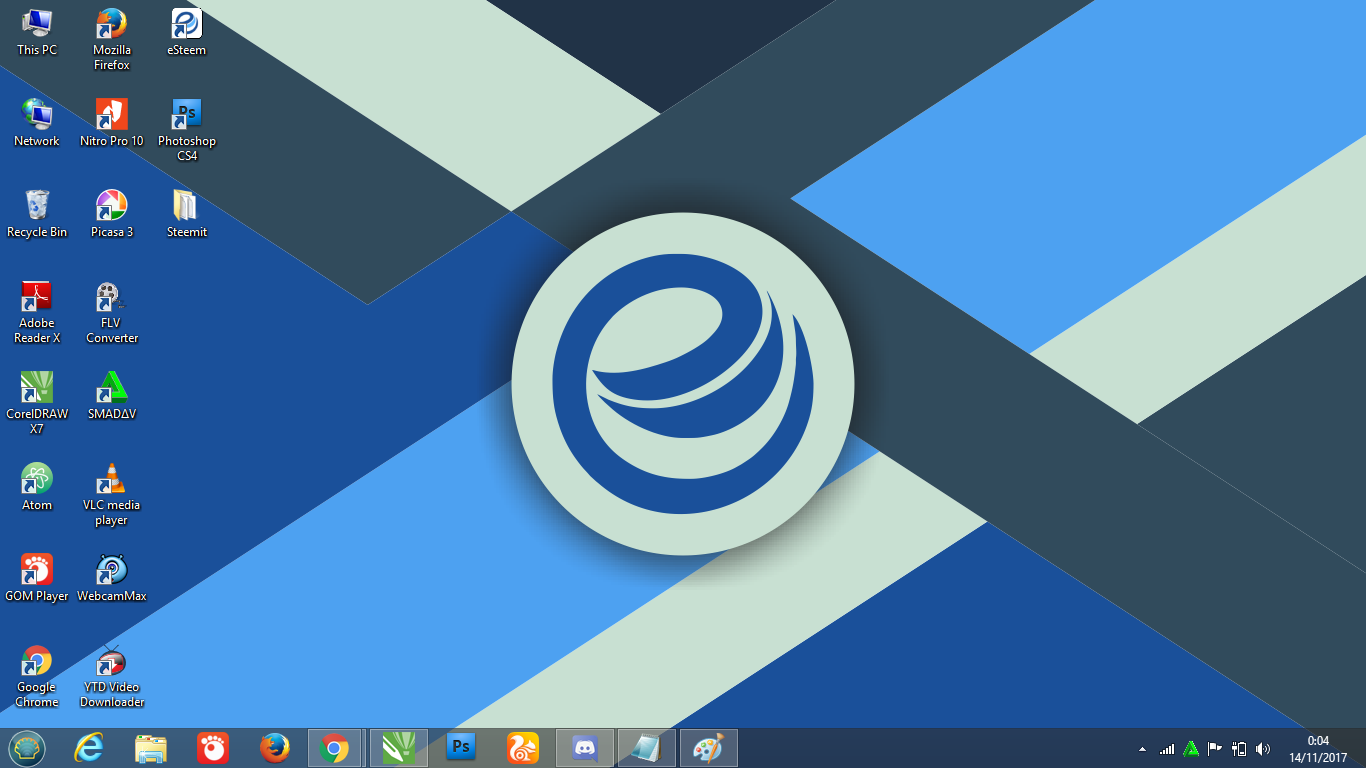Screen dimensions: 1366x768
Task: Select the FLV Converter shortcut
Action: [112, 313]
